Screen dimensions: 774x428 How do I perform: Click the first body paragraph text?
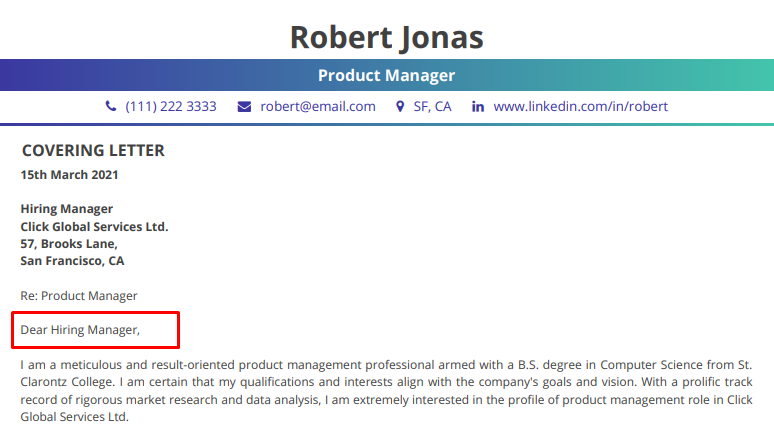pyautogui.click(x=387, y=390)
